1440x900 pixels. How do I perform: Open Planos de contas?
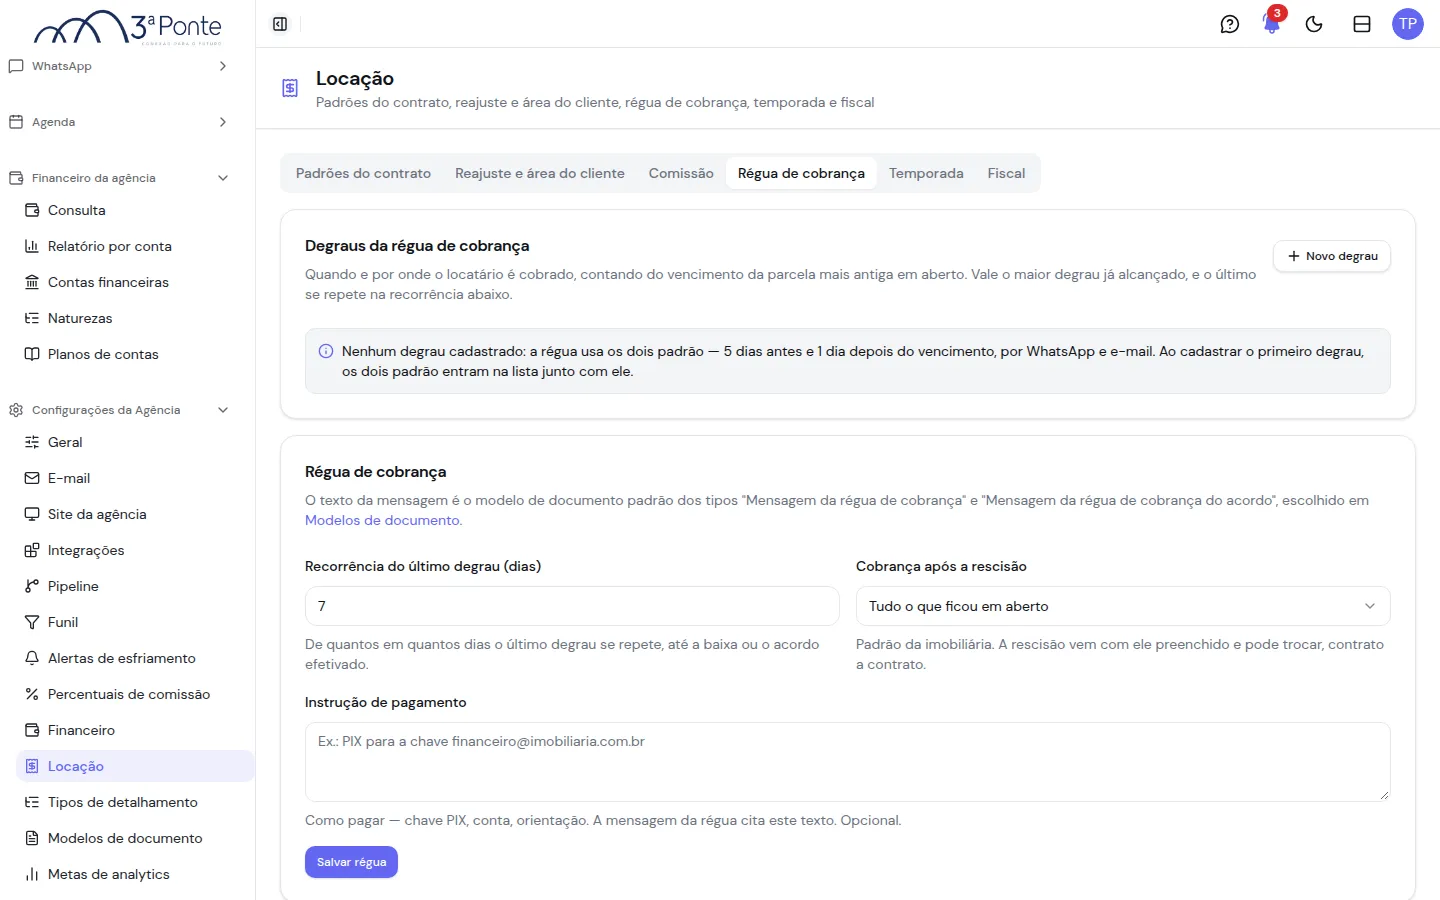pyautogui.click(x=136, y=354)
